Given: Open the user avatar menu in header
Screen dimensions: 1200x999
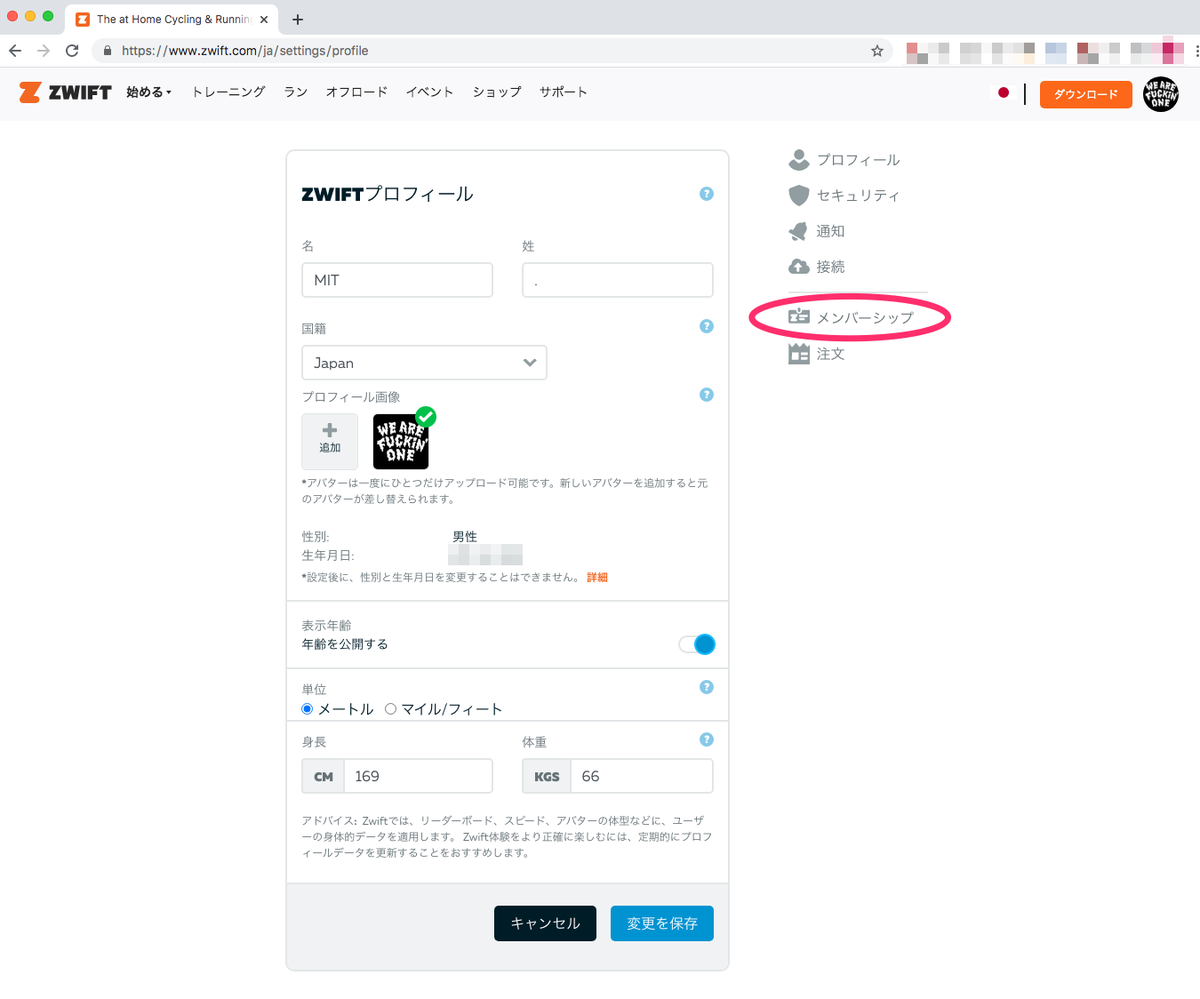Looking at the screenshot, I should coord(1161,93).
